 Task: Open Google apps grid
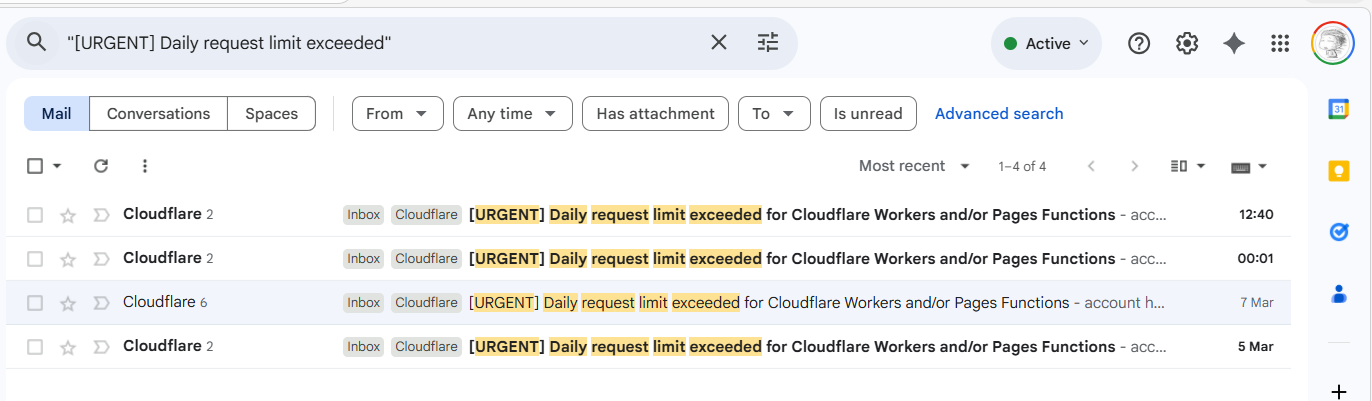(1280, 43)
